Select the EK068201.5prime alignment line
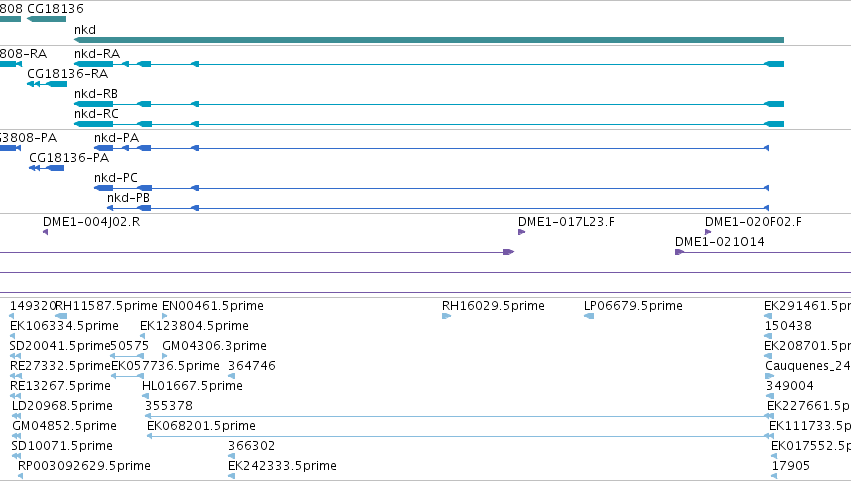The width and height of the screenshot is (851, 481). point(460,436)
